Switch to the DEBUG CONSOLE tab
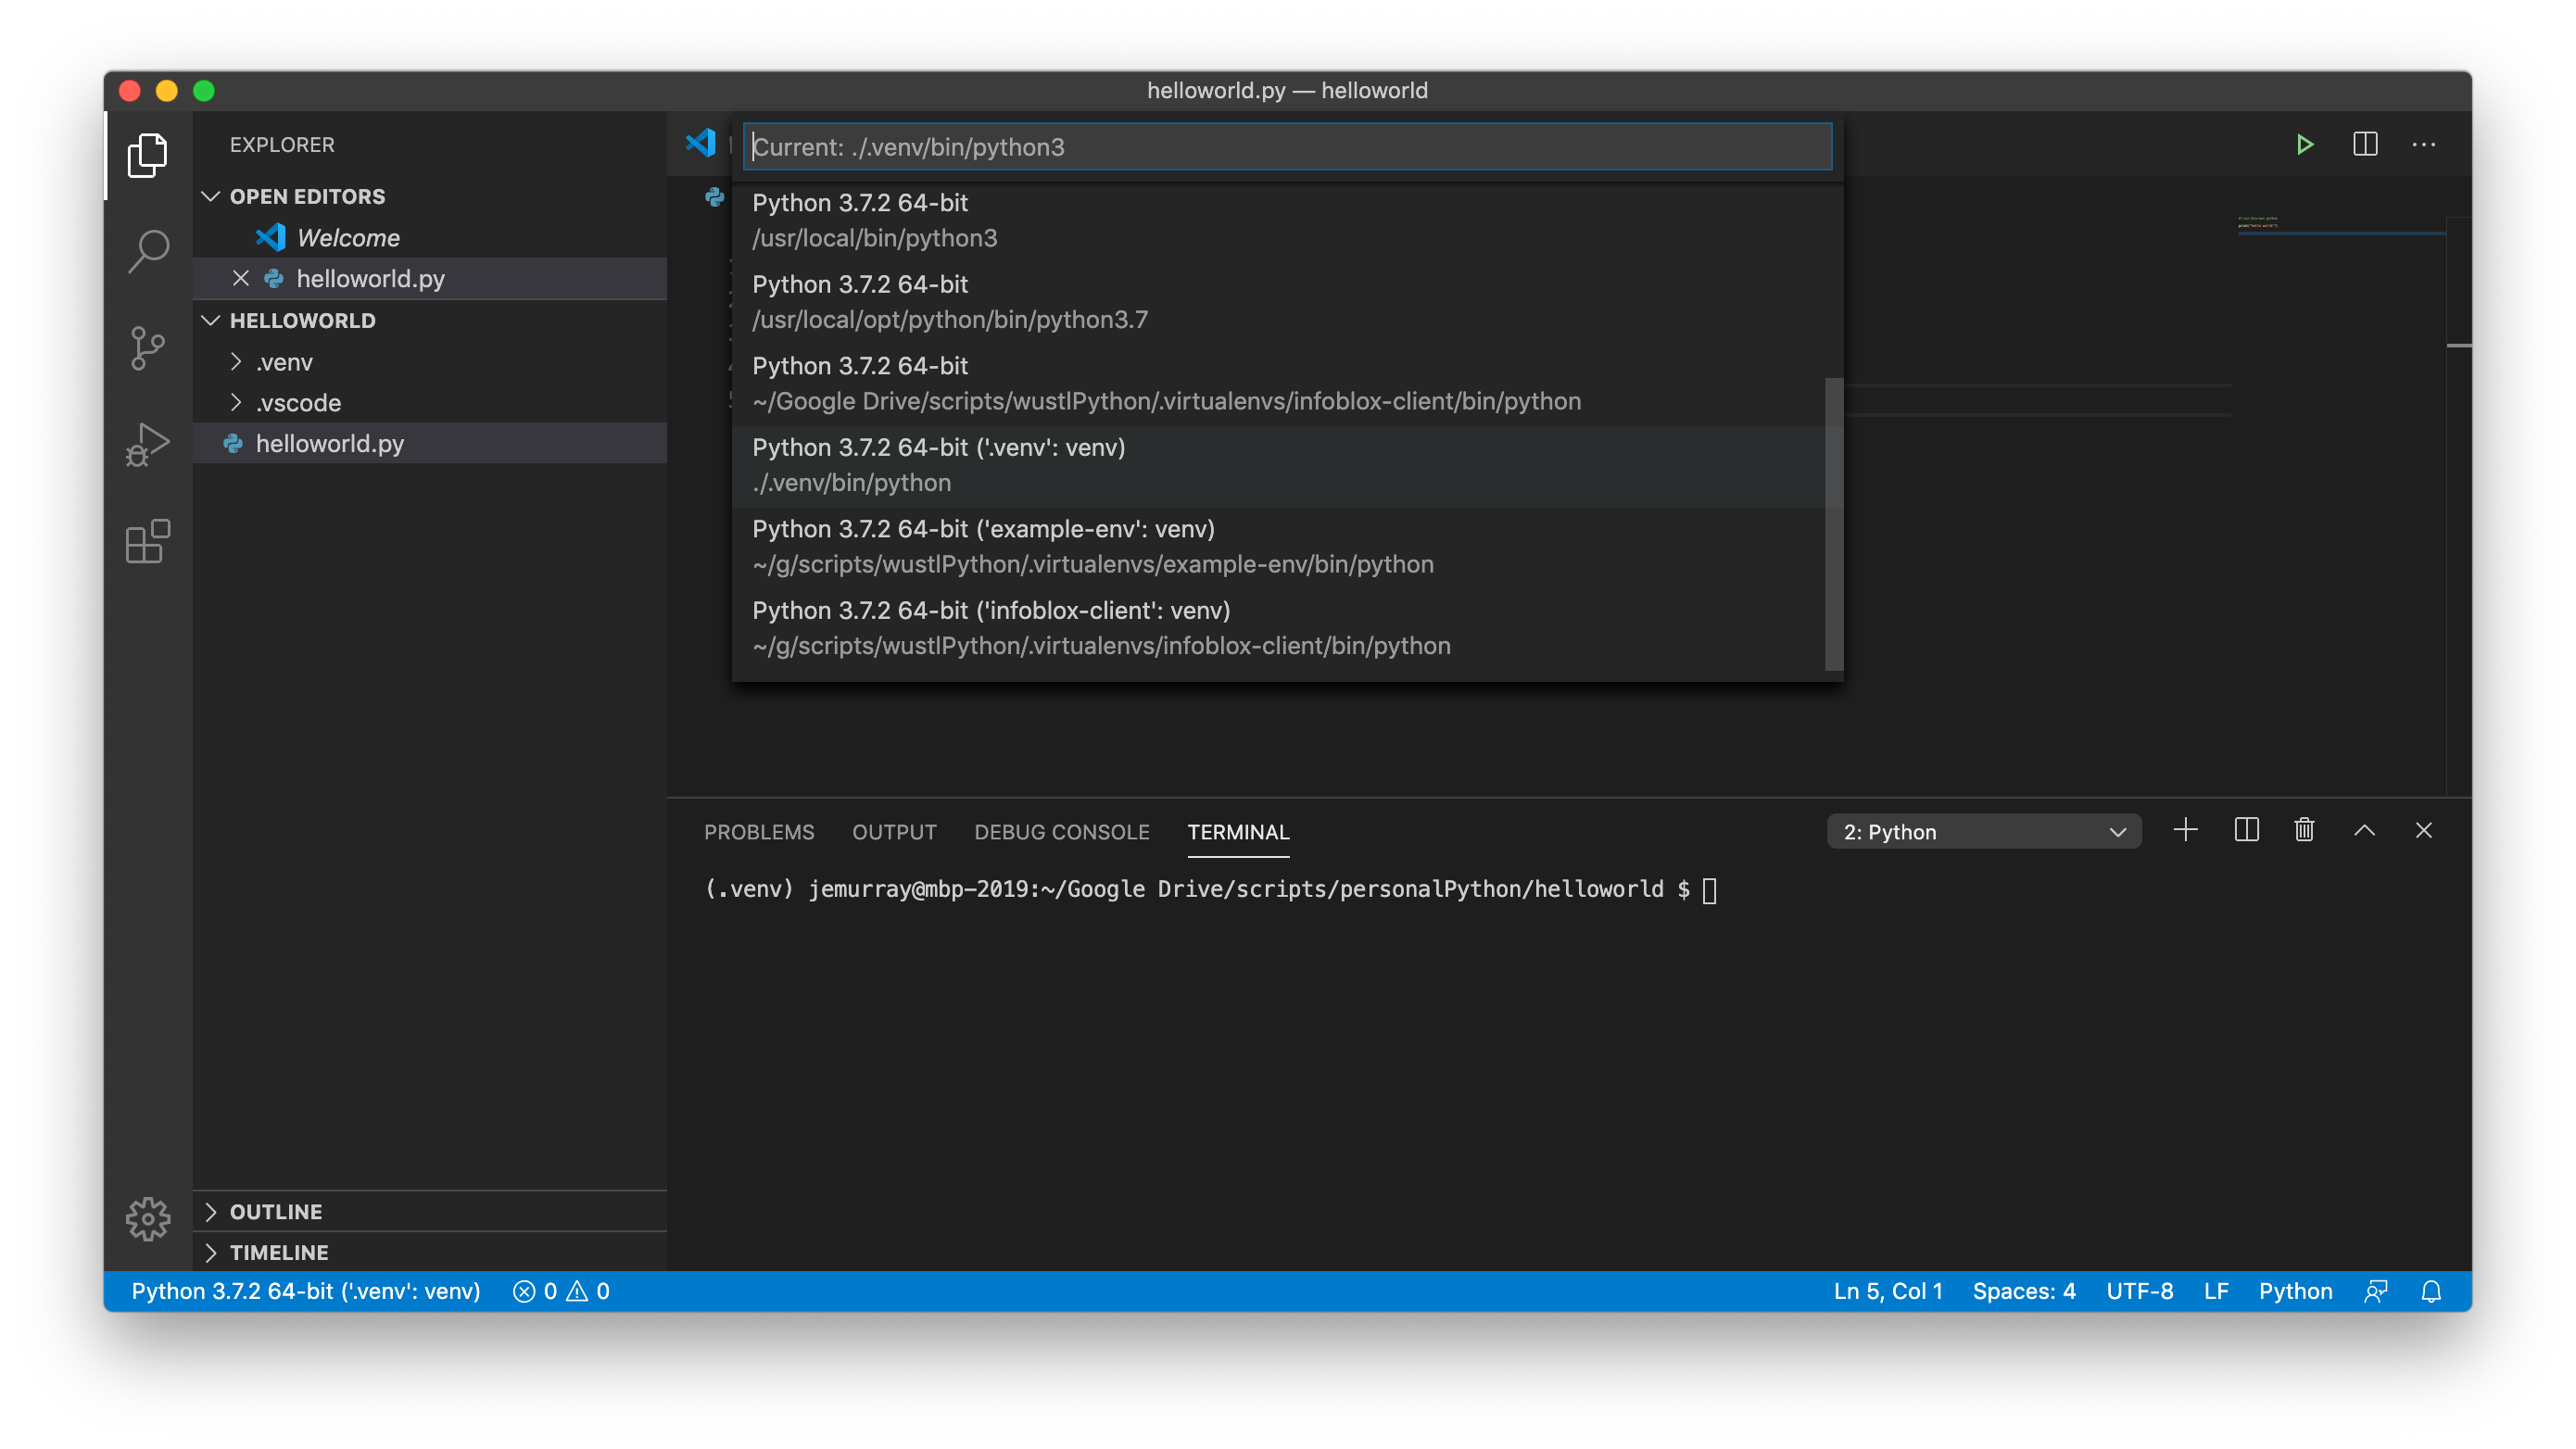This screenshot has height=1449, width=2576. tap(1062, 832)
